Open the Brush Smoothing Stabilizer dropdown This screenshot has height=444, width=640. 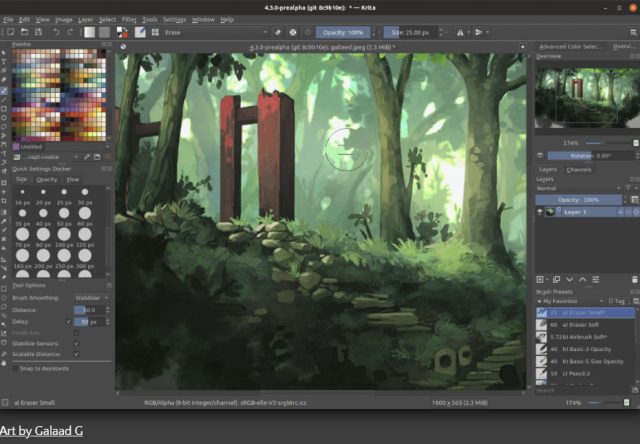[x=92, y=298]
